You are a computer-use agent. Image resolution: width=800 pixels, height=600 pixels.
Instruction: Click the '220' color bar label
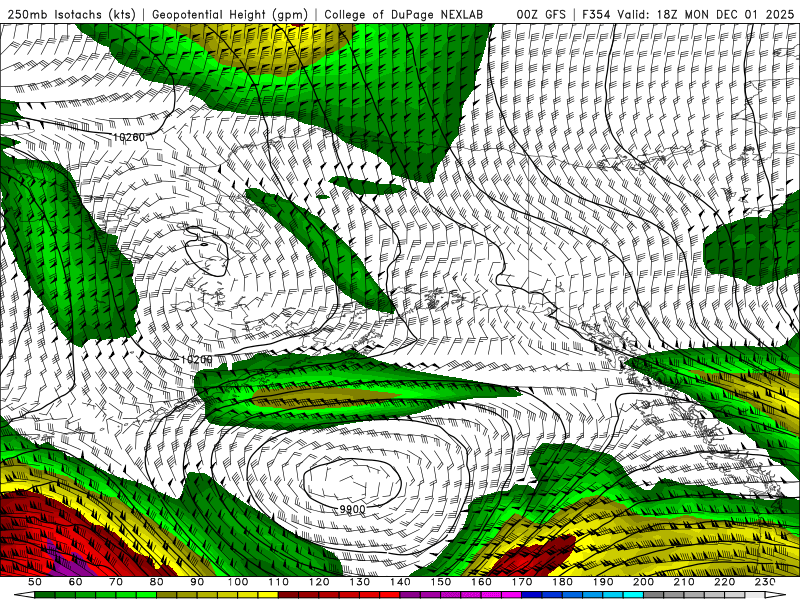[x=725, y=582]
